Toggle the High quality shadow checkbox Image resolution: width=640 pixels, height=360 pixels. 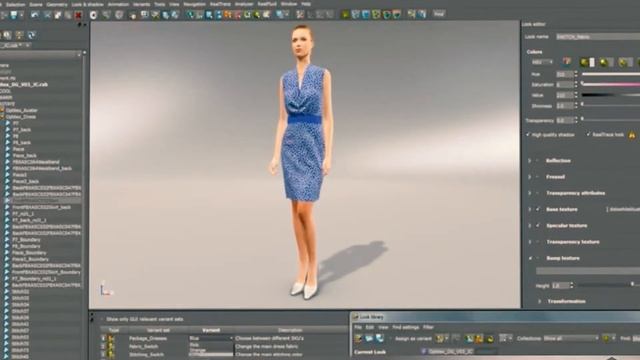(528, 134)
